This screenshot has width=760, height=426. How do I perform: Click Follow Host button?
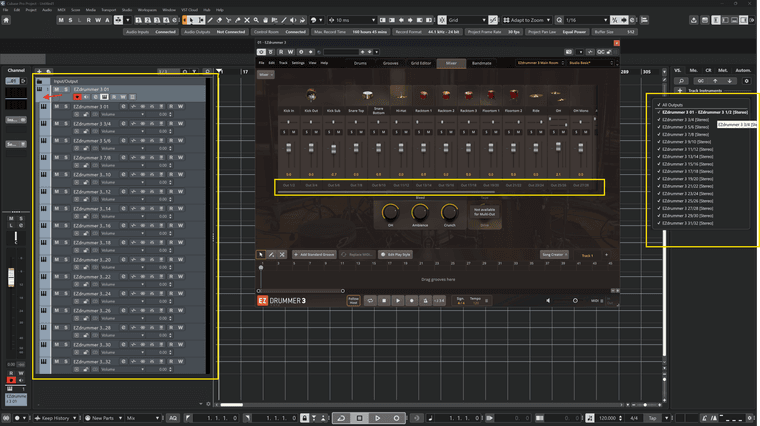[353, 301]
